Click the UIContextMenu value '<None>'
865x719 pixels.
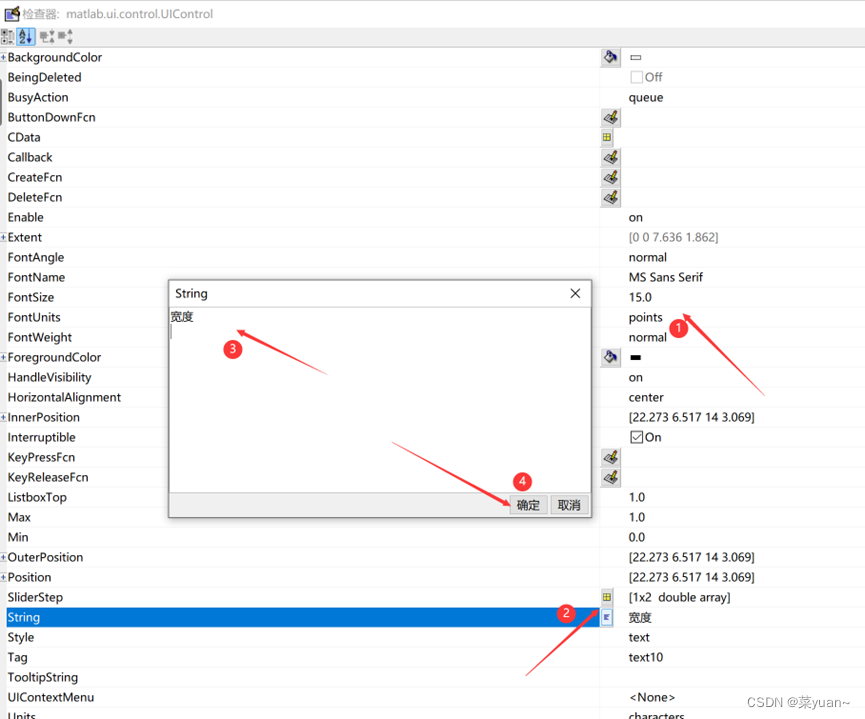click(x=652, y=697)
